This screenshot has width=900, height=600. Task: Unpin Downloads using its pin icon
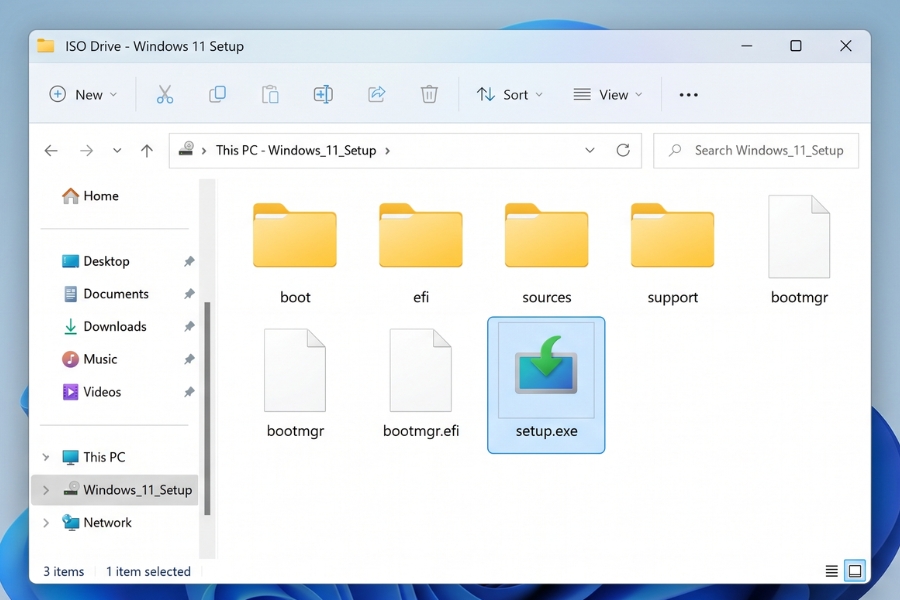click(x=189, y=327)
